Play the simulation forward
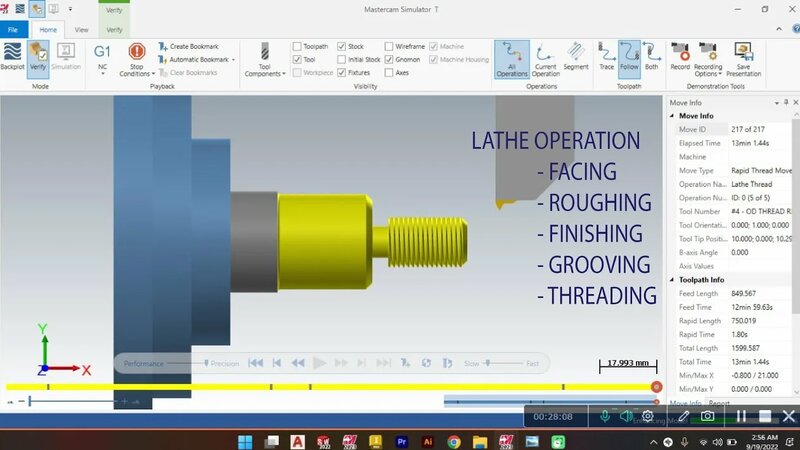The image size is (800, 450). tap(319, 363)
